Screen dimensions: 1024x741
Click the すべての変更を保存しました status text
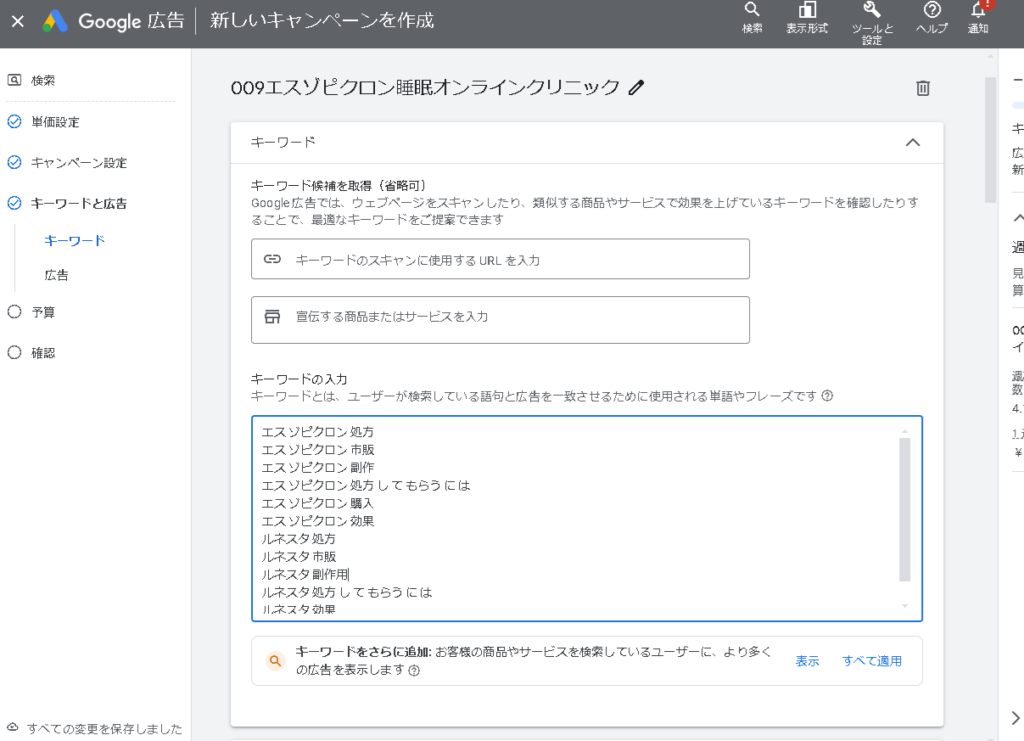click(x=104, y=729)
